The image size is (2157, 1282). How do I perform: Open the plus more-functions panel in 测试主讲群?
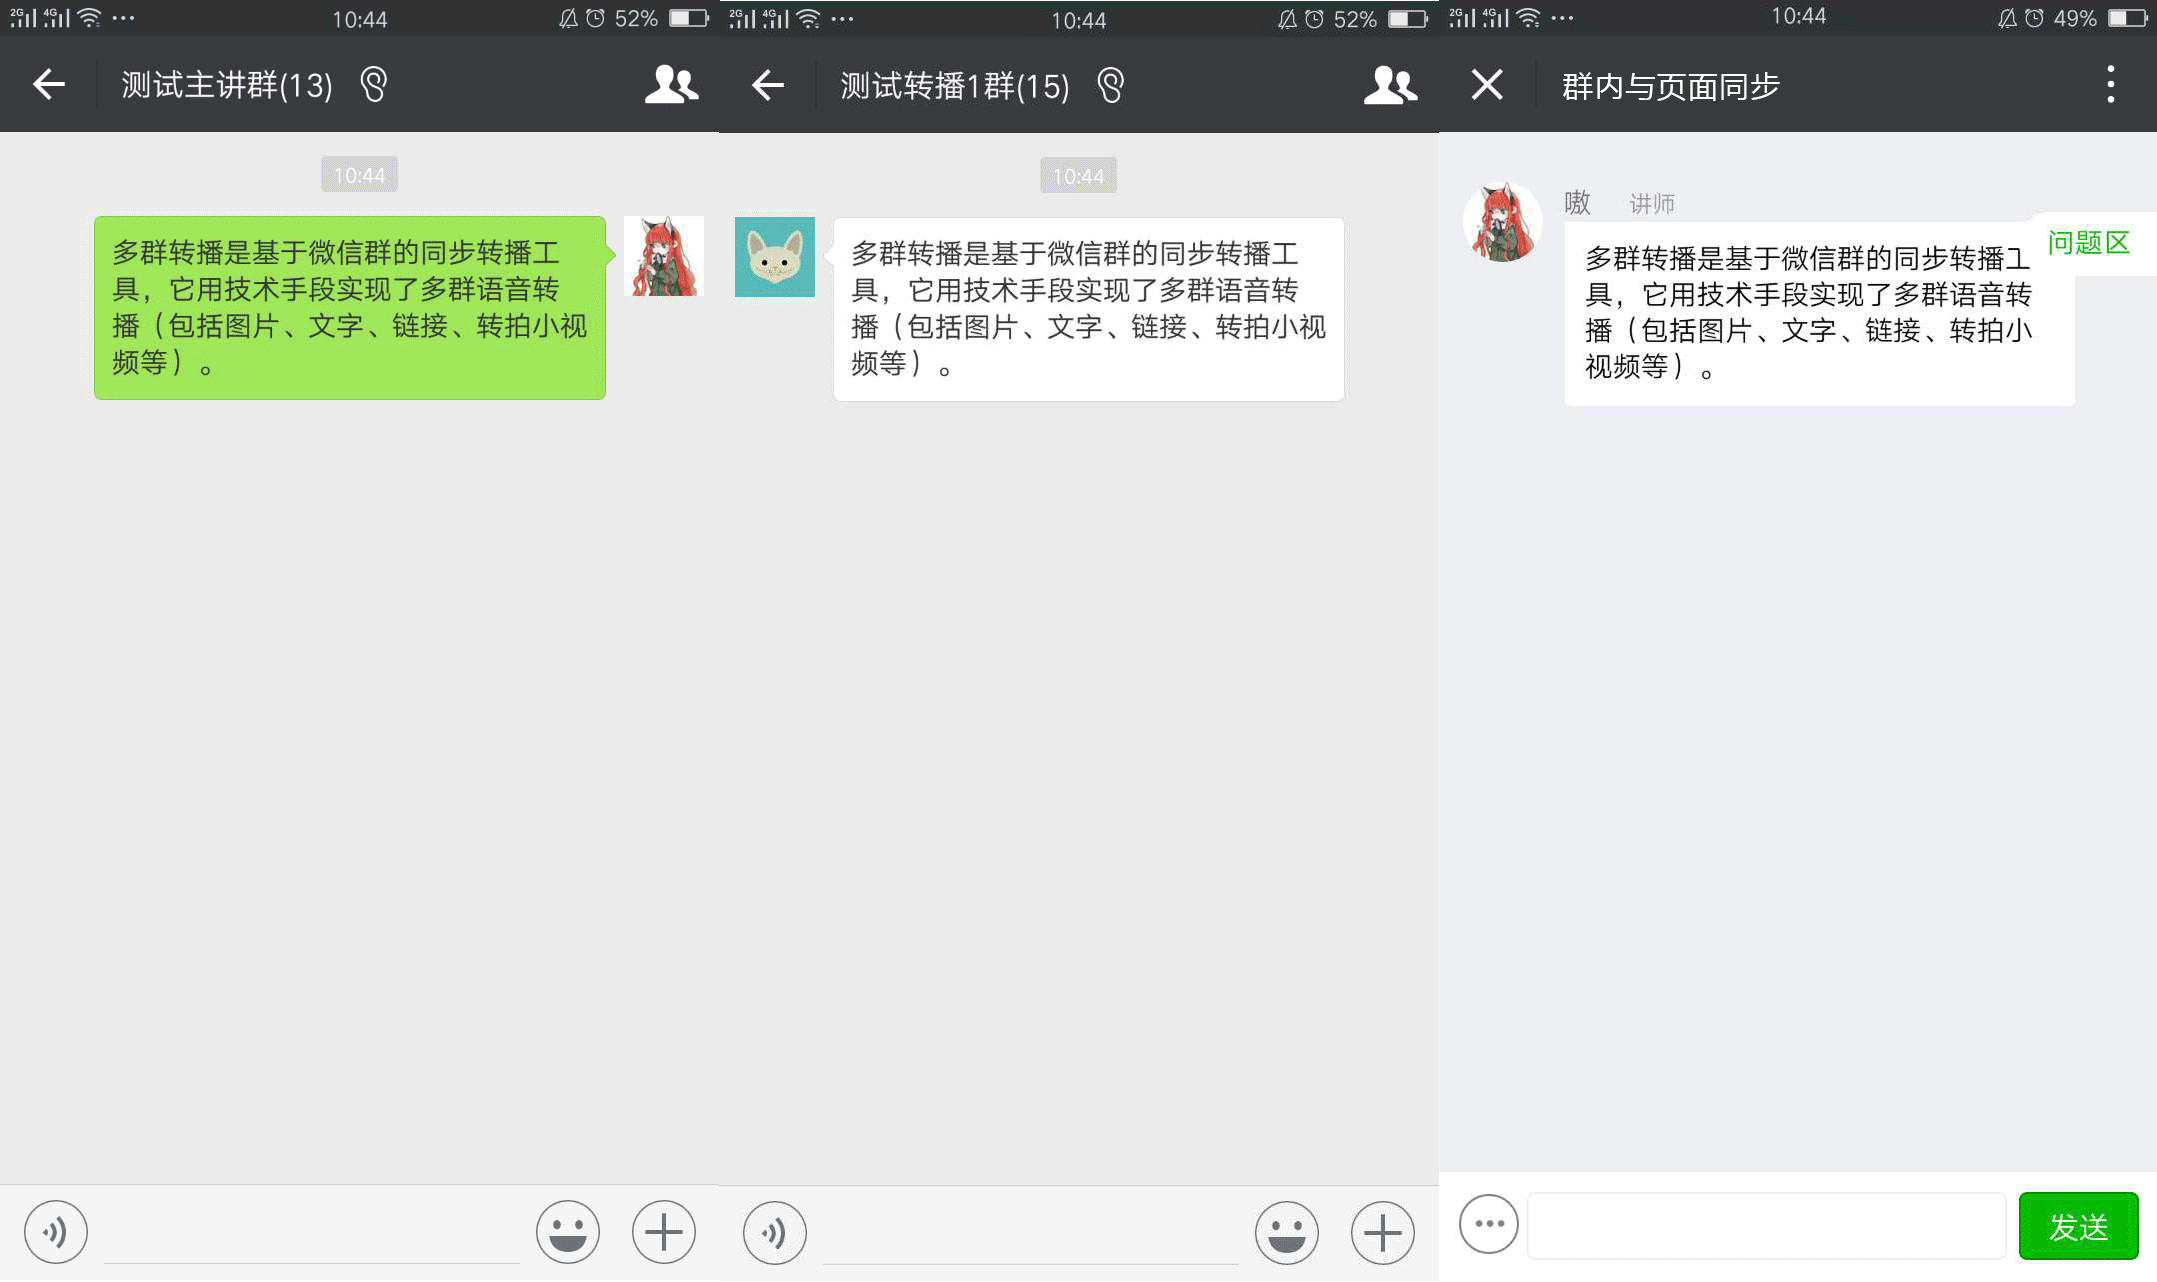point(663,1231)
